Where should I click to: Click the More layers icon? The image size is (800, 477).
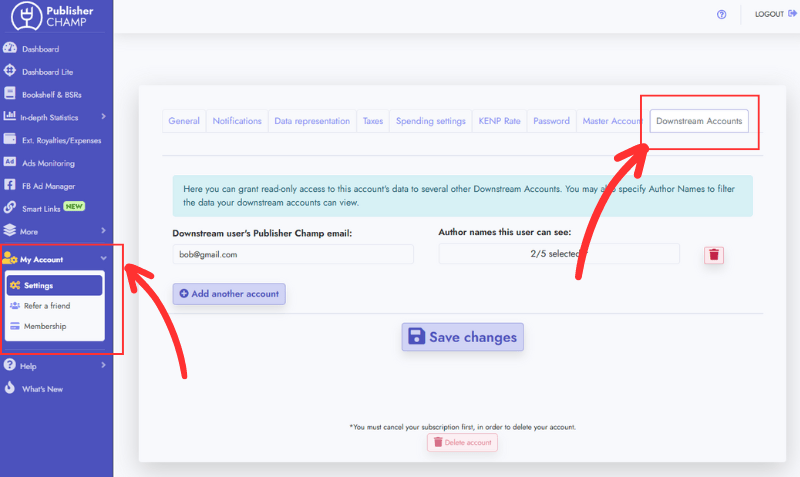[x=9, y=230]
